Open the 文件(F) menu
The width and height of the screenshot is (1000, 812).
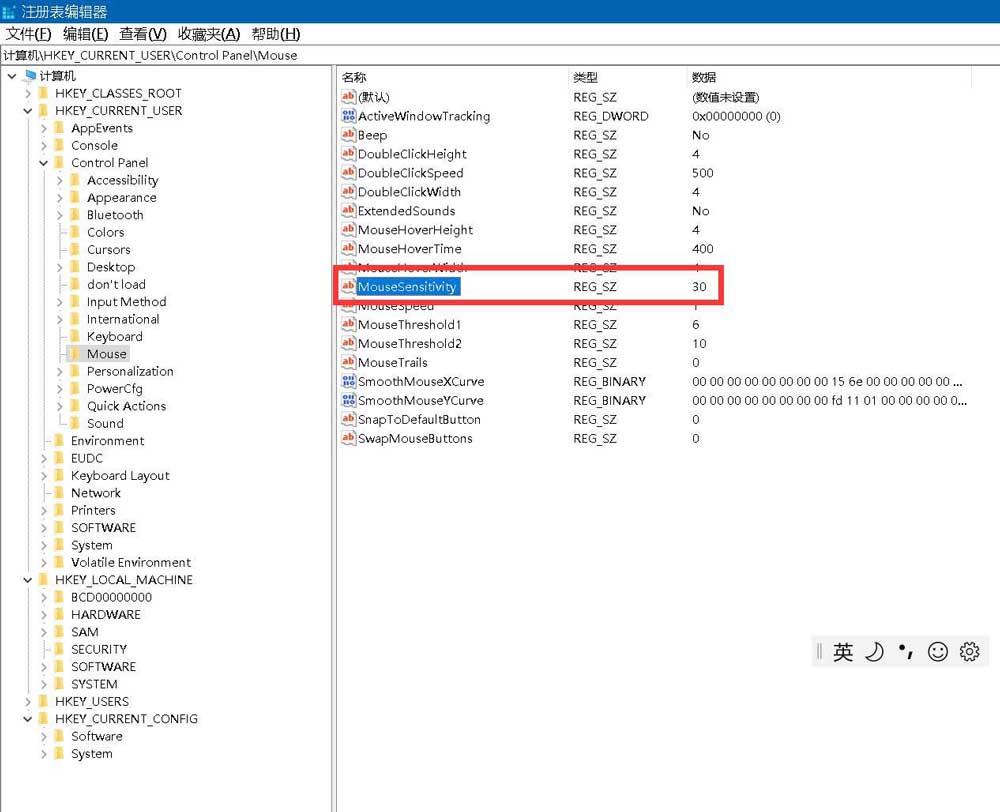tap(28, 34)
